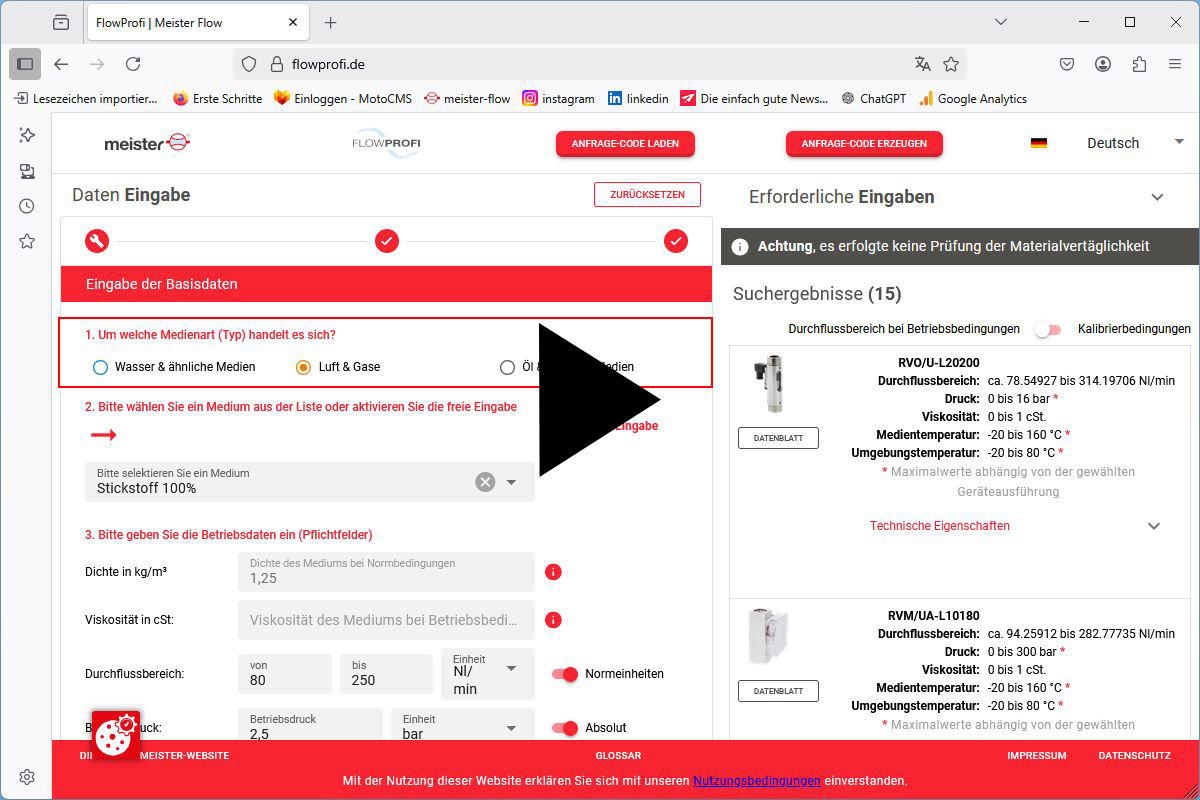Open the Google Analytics bookmark

coord(973,99)
